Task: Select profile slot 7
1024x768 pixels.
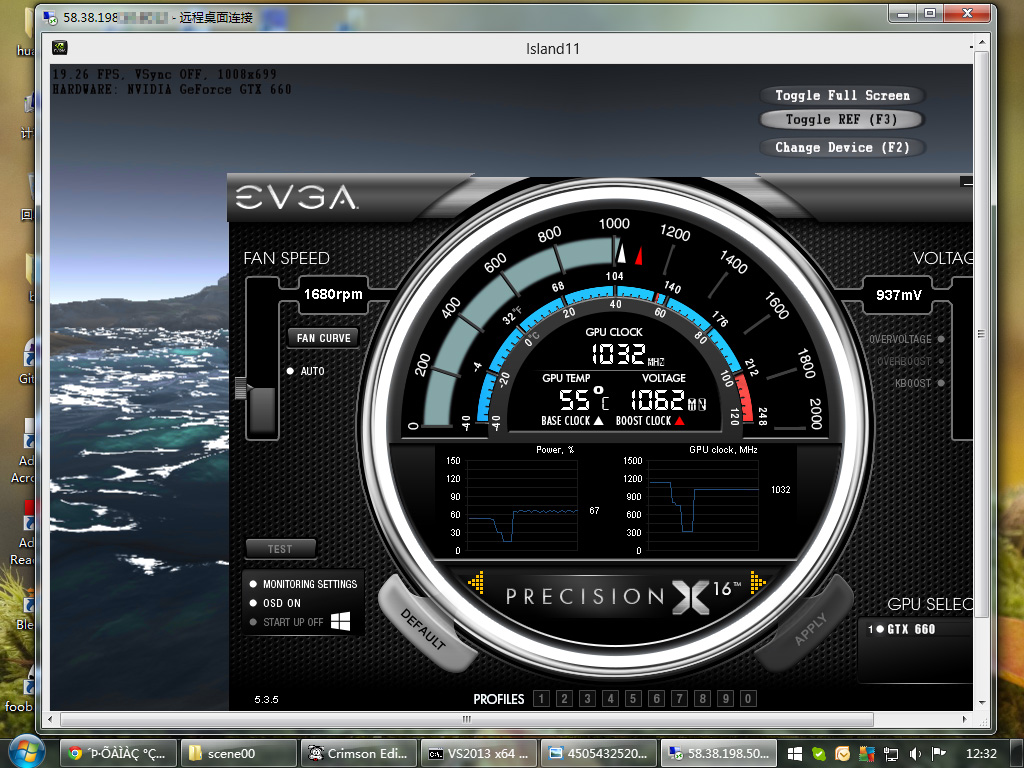Action: pos(679,699)
